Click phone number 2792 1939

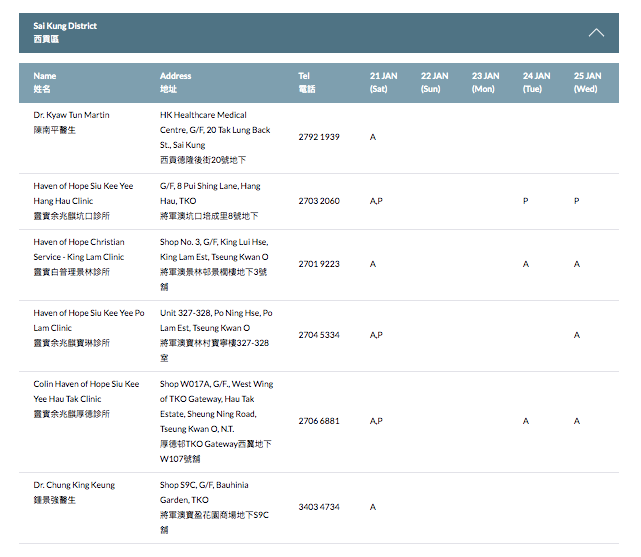(319, 137)
